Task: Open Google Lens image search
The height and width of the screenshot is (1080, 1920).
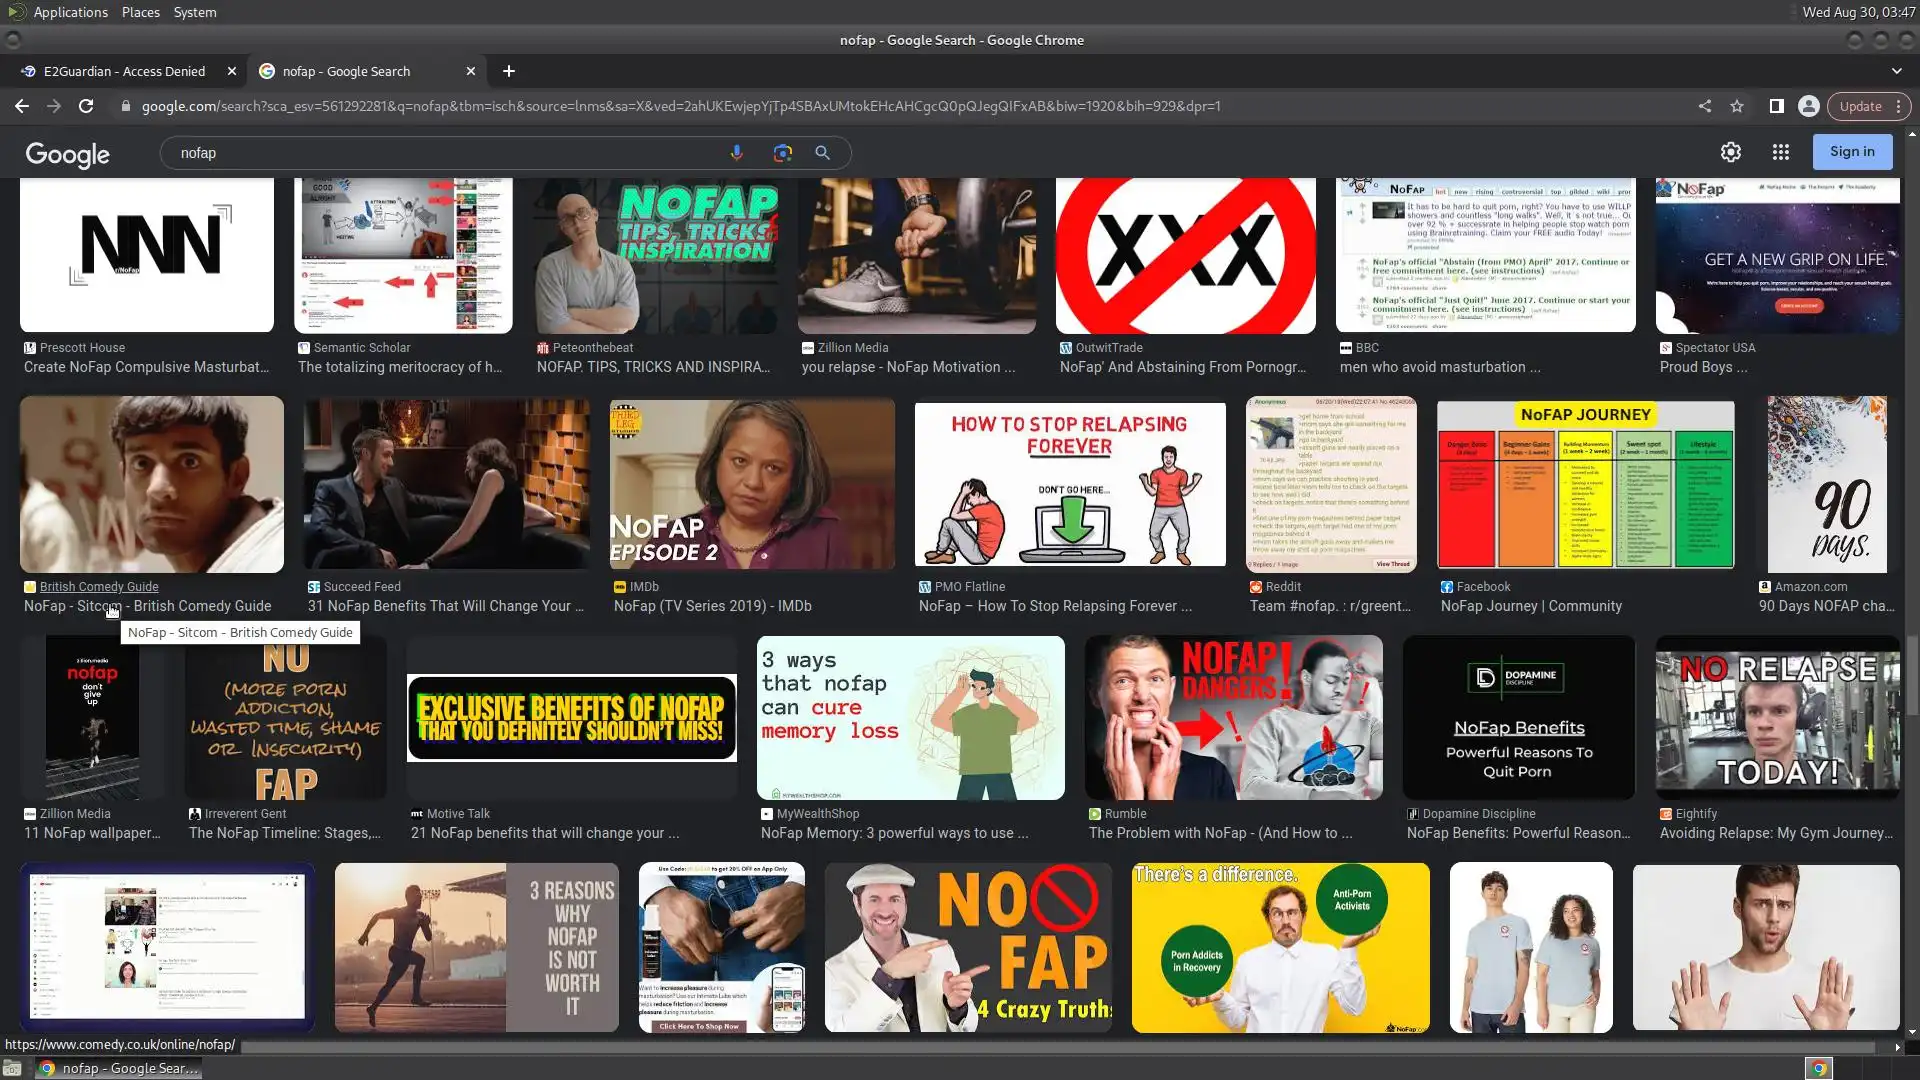Action: 782,153
